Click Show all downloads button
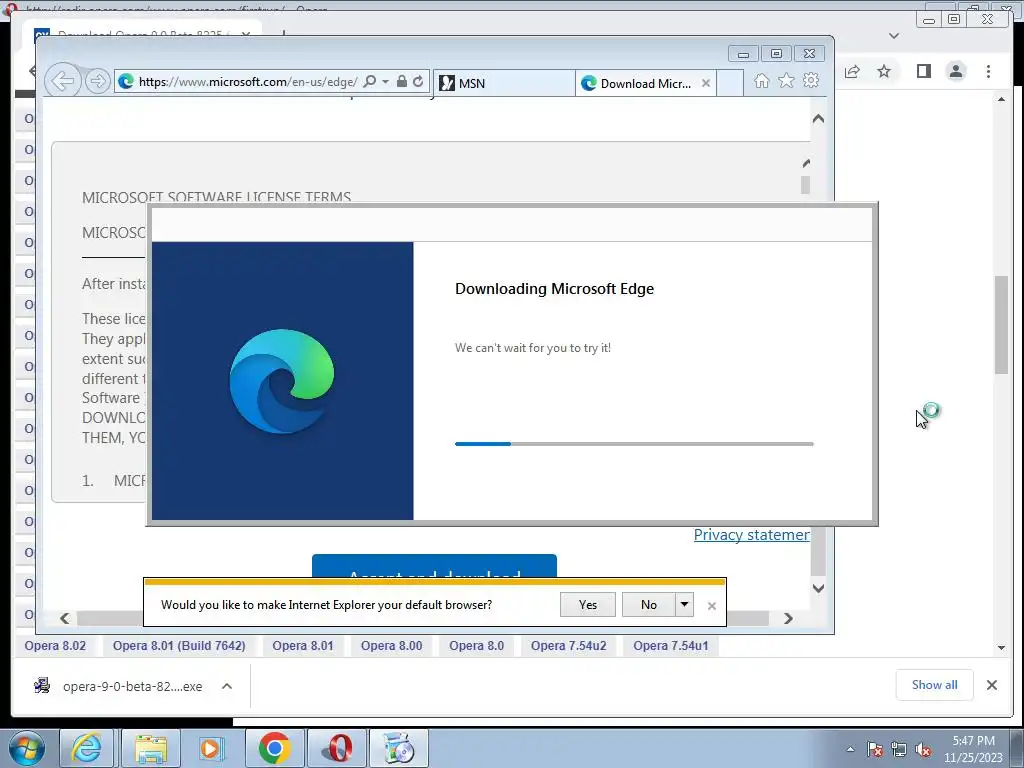The height and width of the screenshot is (768, 1024). tap(935, 685)
